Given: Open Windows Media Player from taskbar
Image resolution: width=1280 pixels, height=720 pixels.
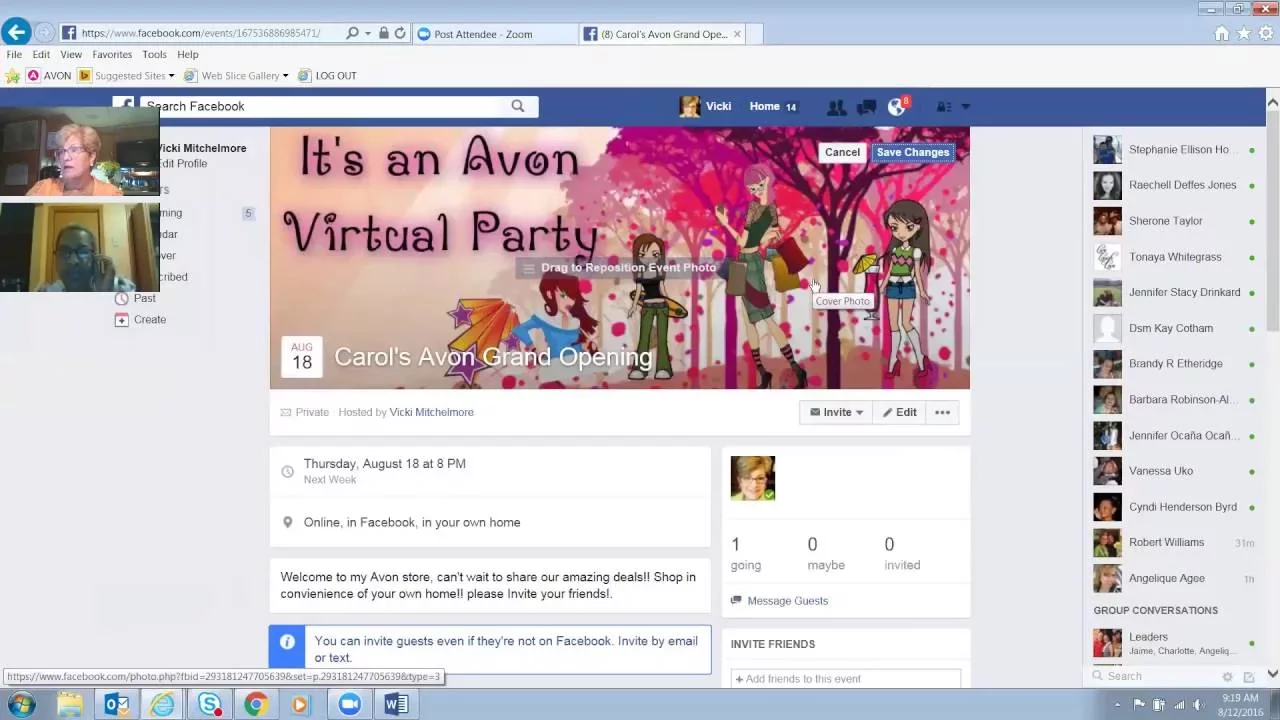Looking at the screenshot, I should 302,704.
